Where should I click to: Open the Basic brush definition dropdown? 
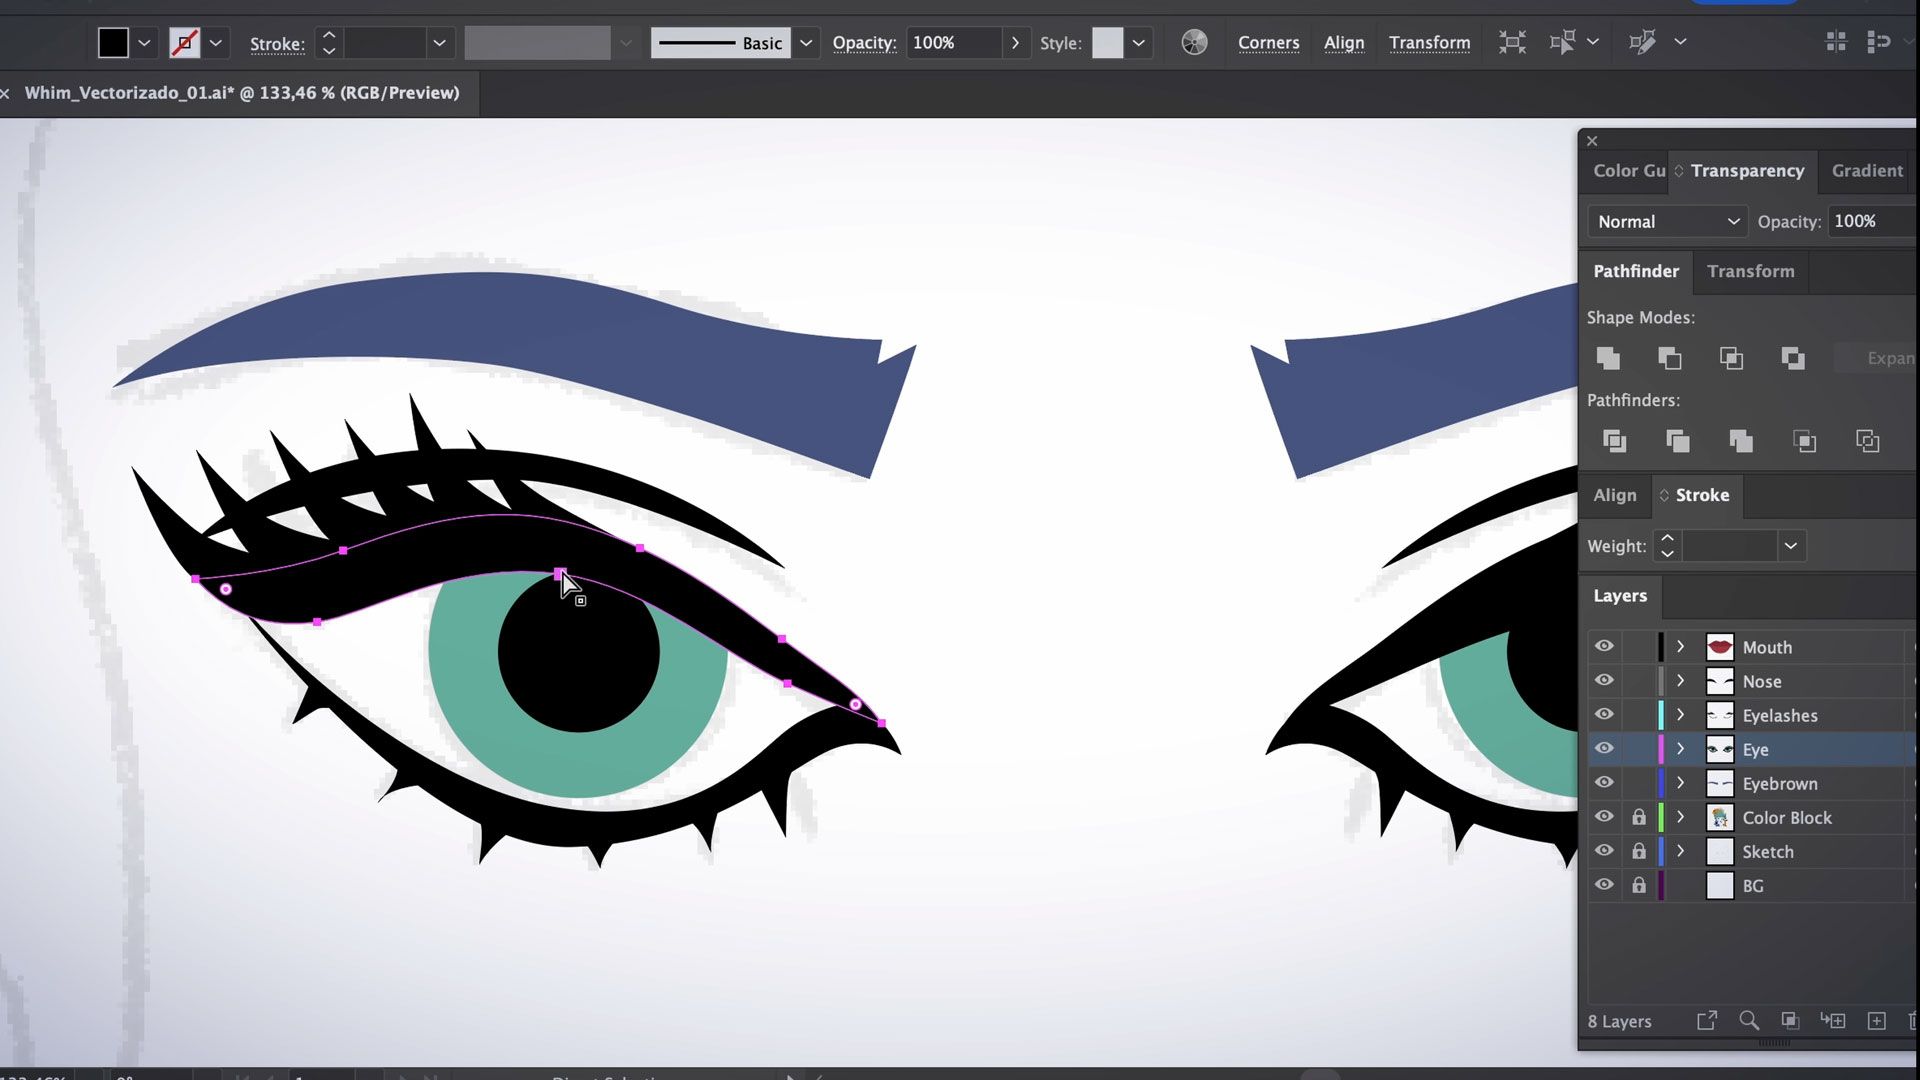point(805,43)
